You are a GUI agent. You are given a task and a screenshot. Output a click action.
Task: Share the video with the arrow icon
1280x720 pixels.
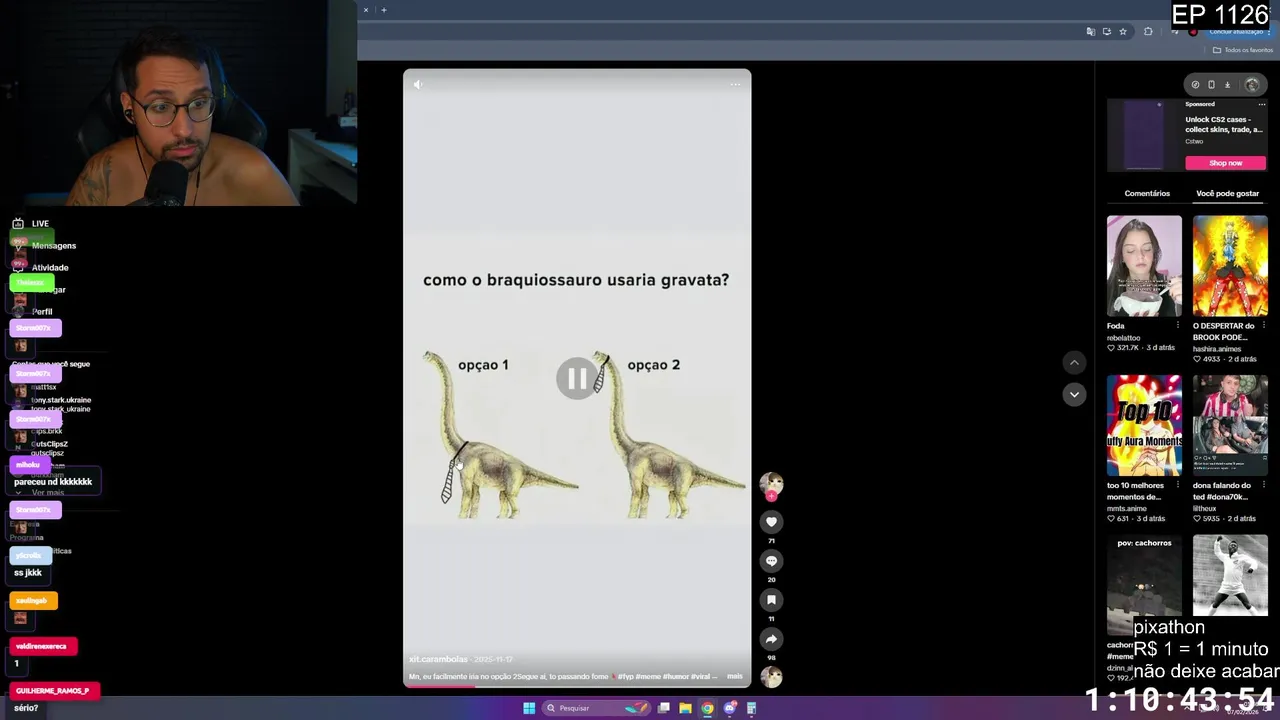tap(771, 639)
